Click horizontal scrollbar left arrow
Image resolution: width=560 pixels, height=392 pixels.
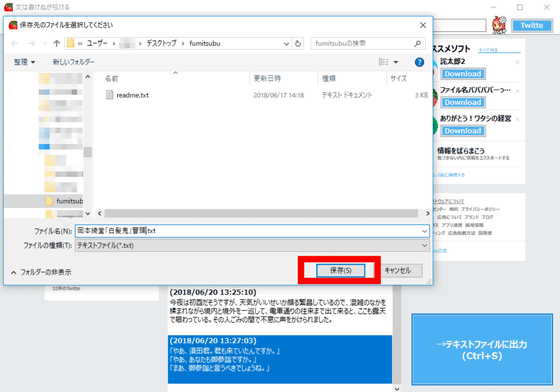[x=100, y=213]
